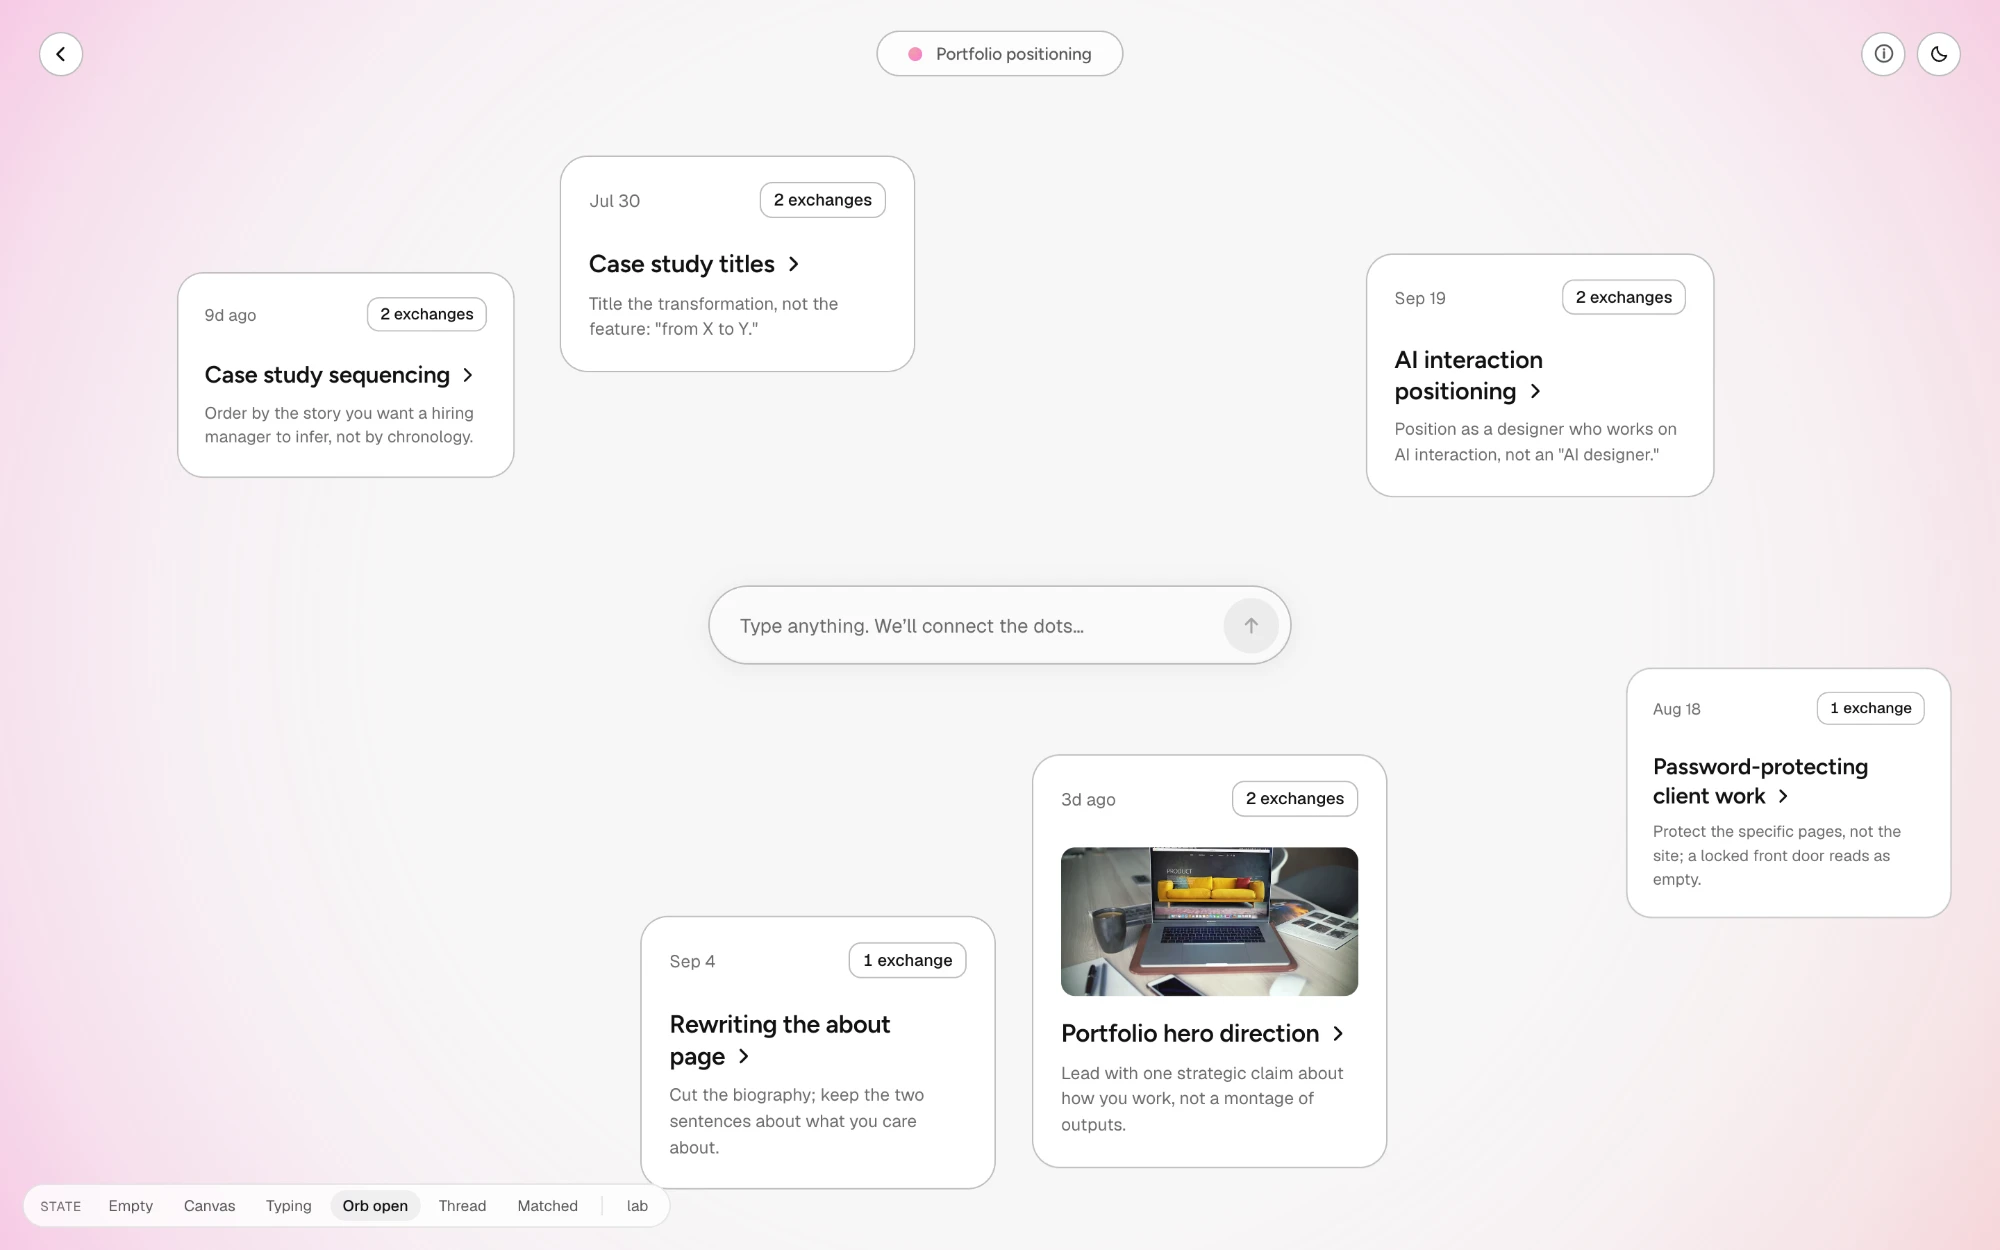Screen dimensions: 2000x1250
Task: Switch state to Thread
Action: pos(462,1205)
